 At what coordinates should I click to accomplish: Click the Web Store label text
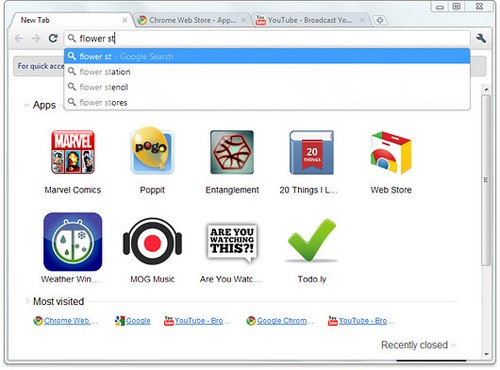(391, 190)
